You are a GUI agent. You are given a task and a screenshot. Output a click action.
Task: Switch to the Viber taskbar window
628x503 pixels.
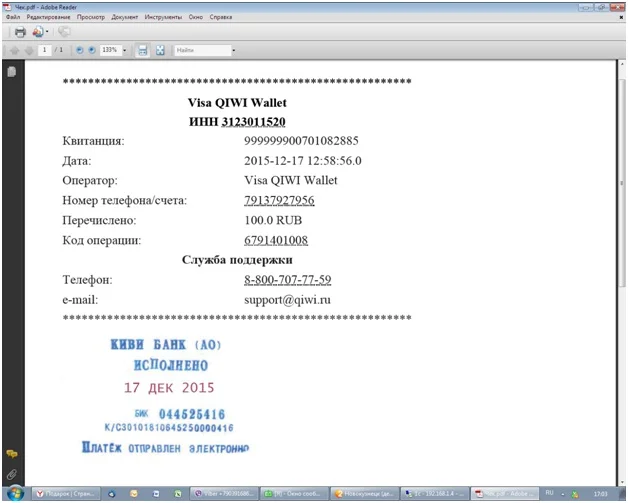(x=224, y=494)
